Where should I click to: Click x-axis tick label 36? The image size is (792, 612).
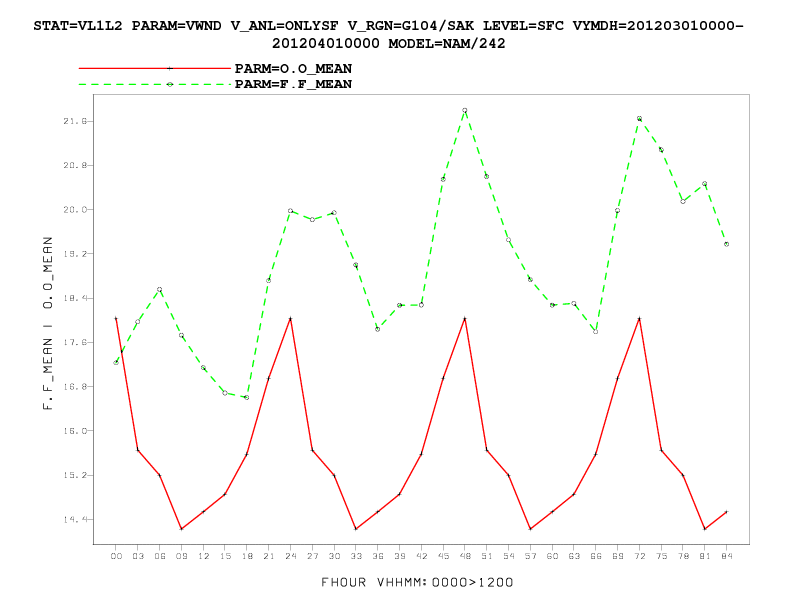(378, 556)
